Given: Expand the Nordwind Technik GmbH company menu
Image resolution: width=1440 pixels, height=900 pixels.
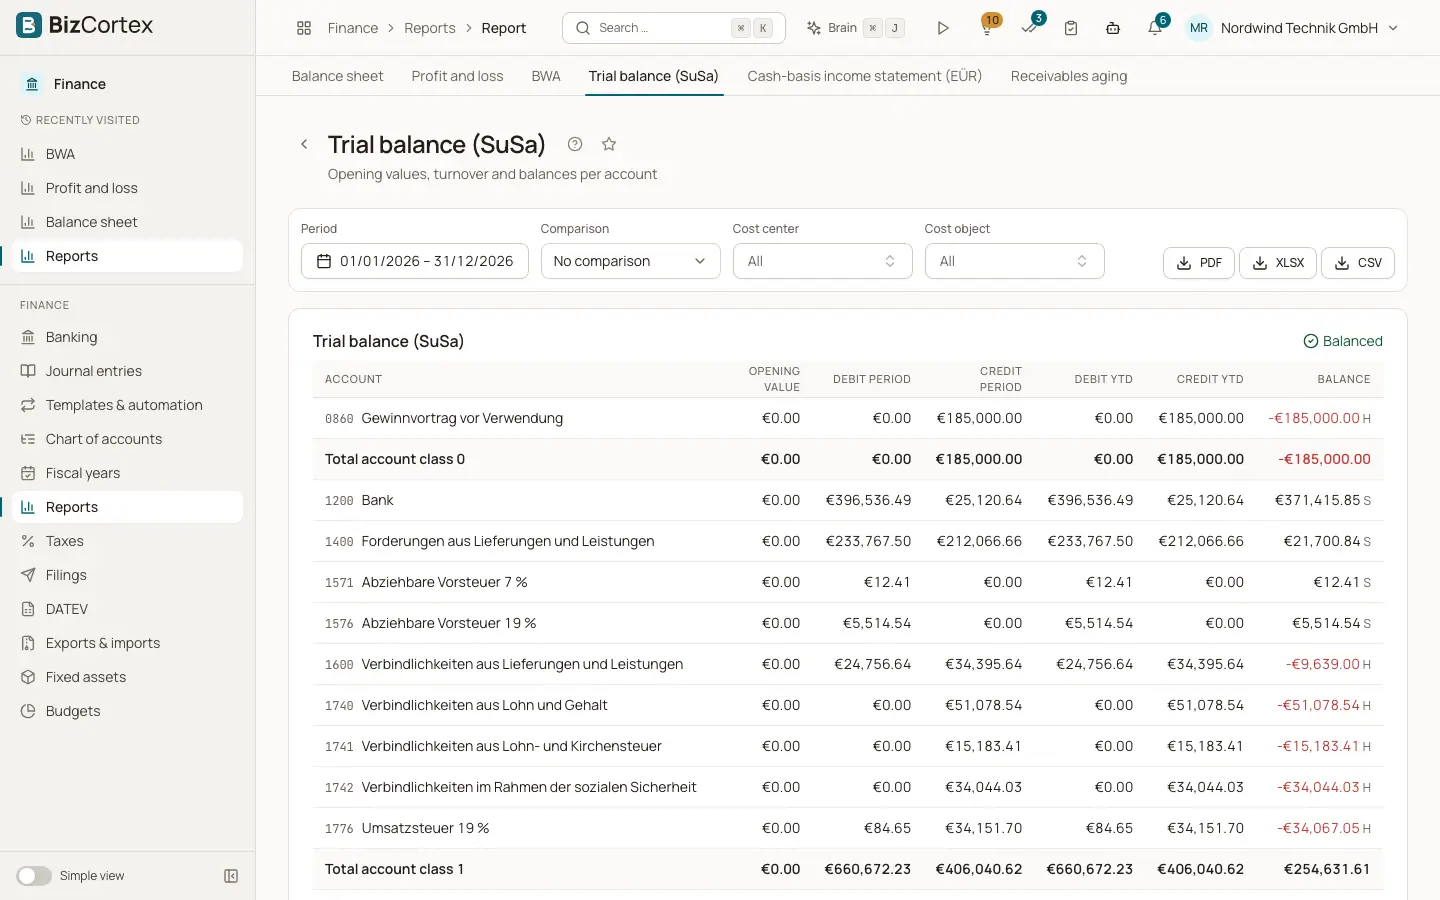Looking at the screenshot, I should click(x=1292, y=28).
